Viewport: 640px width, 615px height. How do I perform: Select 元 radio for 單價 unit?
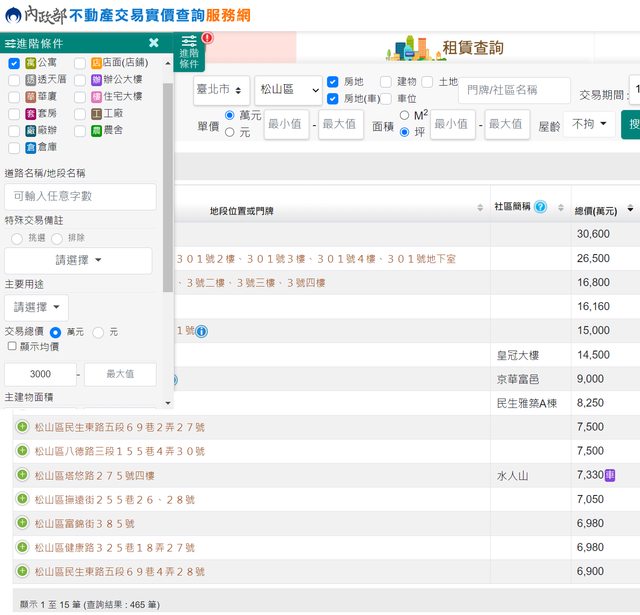[x=230, y=132]
